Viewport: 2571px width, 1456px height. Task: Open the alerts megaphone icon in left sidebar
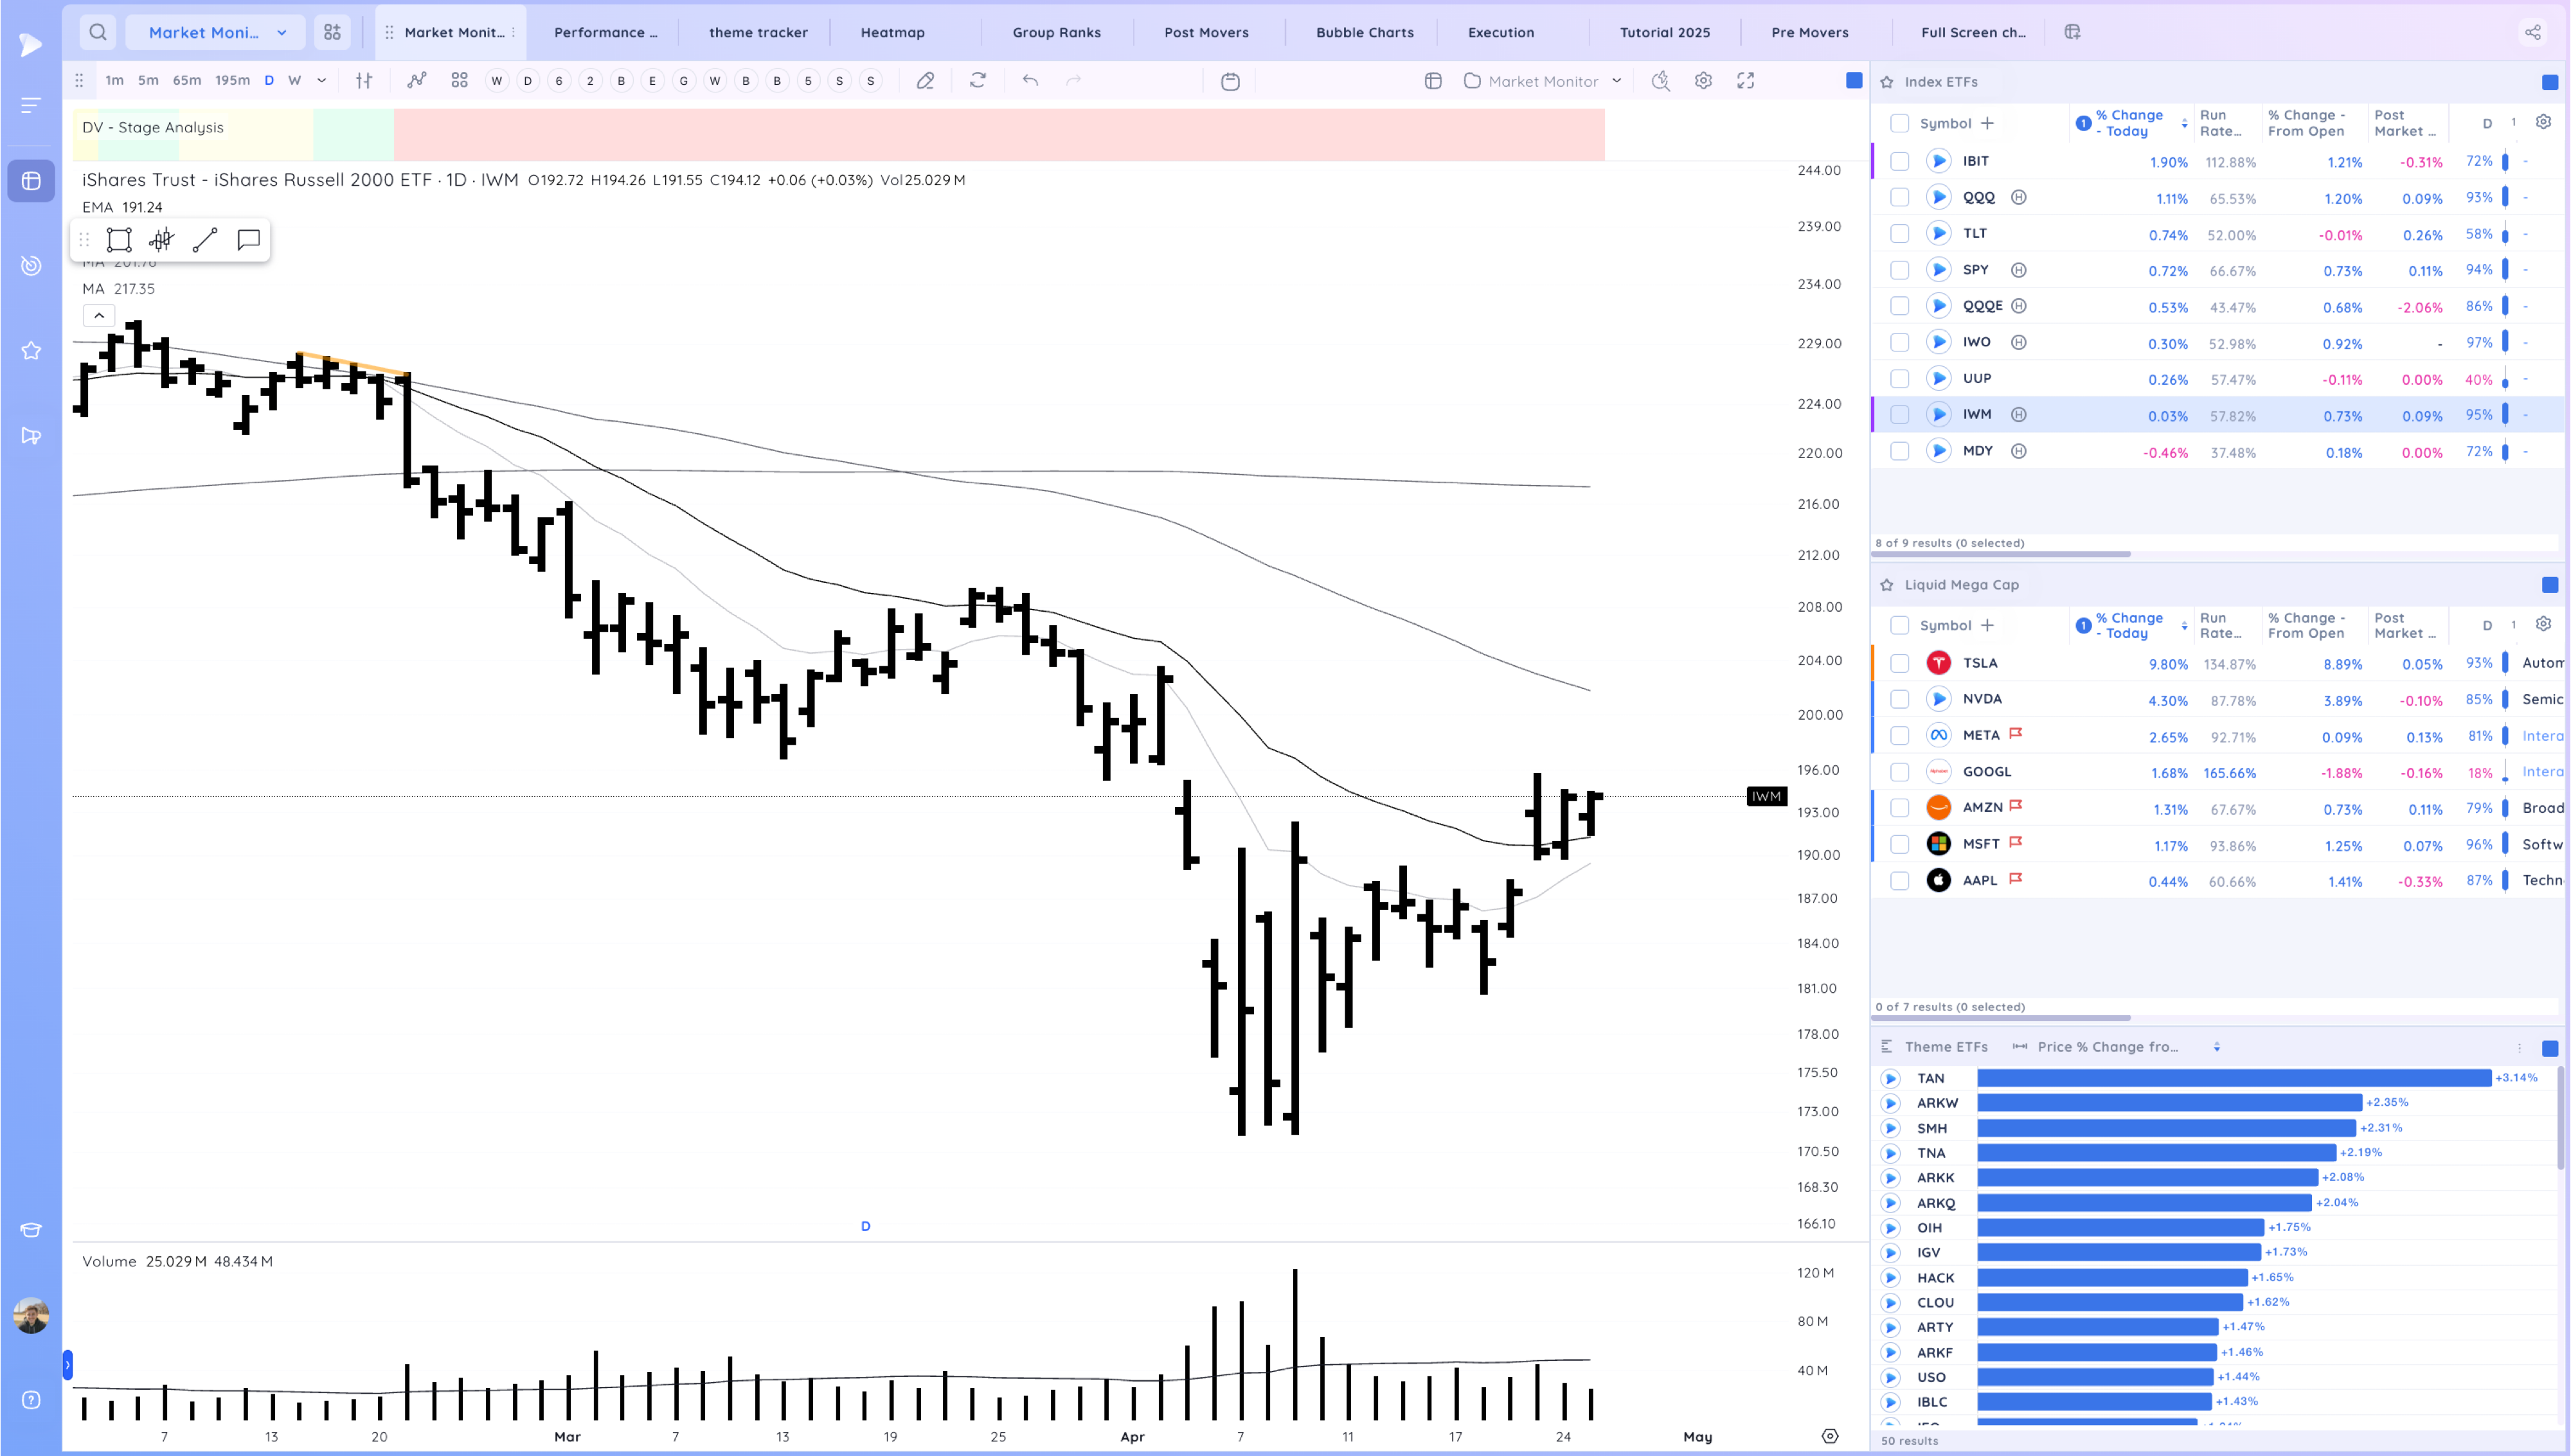(x=31, y=436)
